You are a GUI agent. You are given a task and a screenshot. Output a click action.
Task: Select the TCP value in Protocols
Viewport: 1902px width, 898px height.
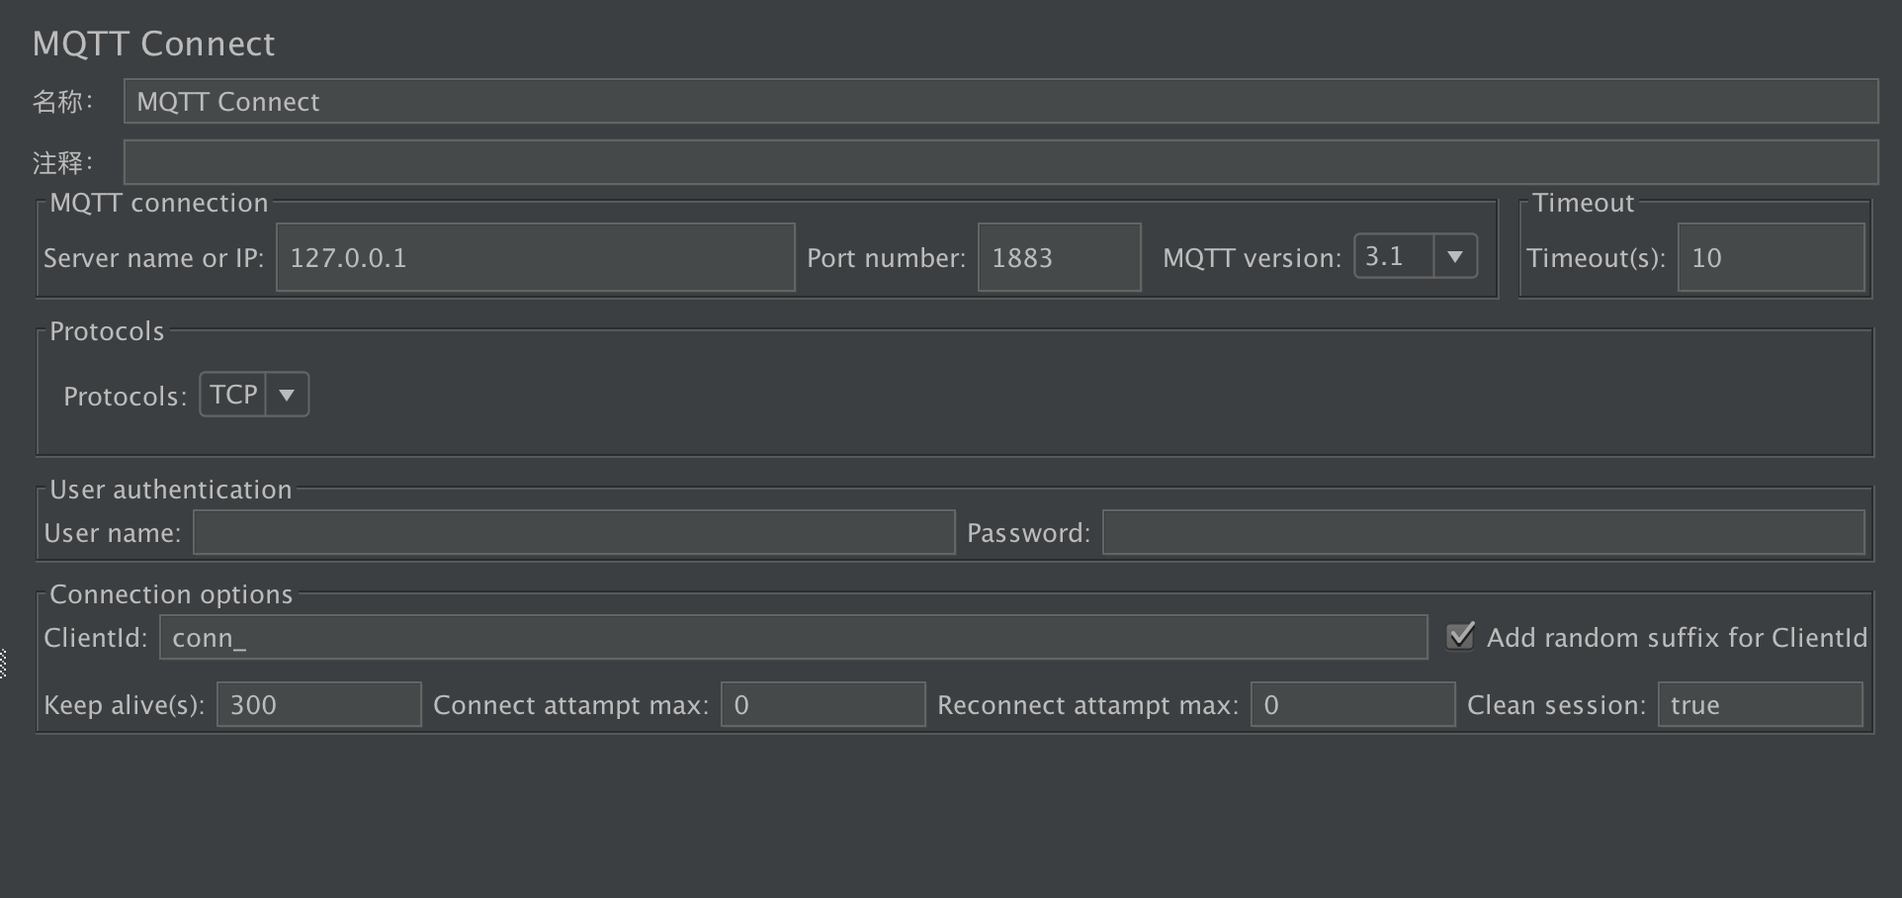coord(232,394)
